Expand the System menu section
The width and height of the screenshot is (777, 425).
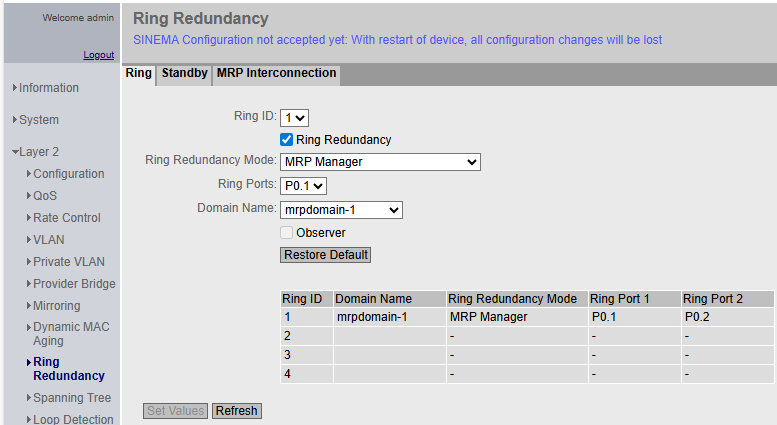coord(38,120)
